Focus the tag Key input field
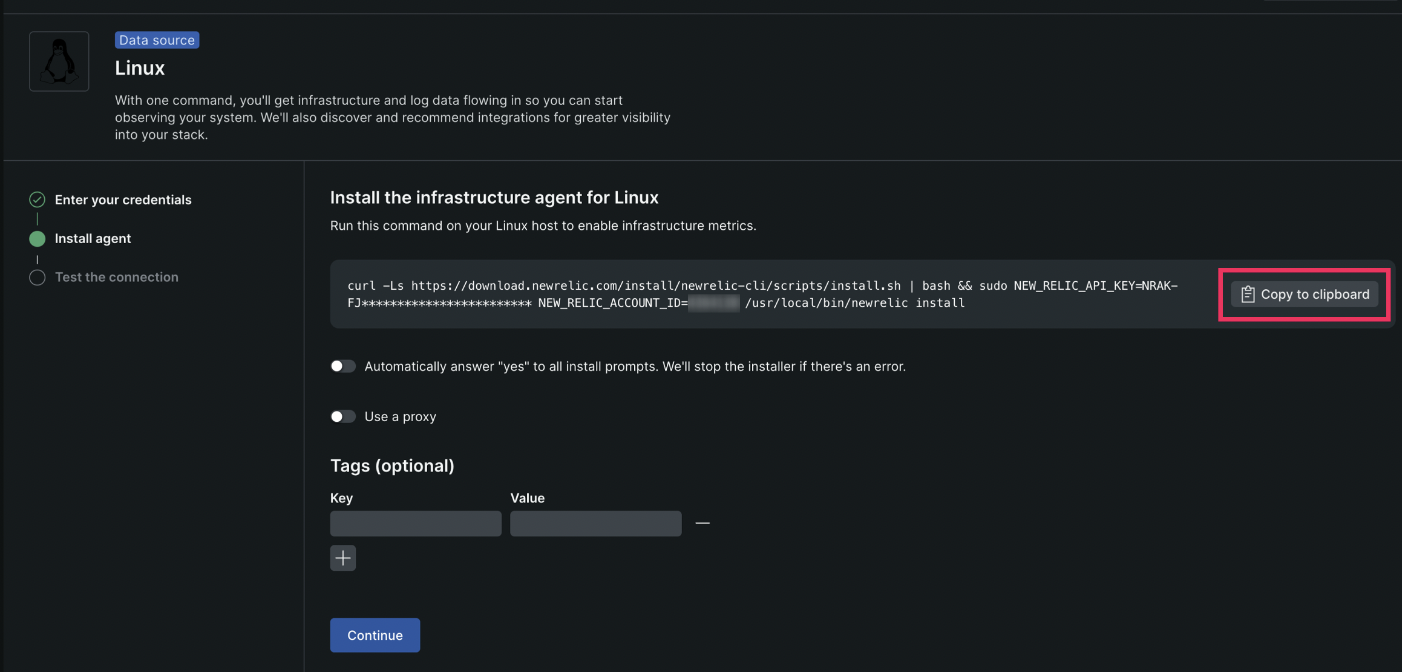The width and height of the screenshot is (1402, 672). tap(416, 523)
